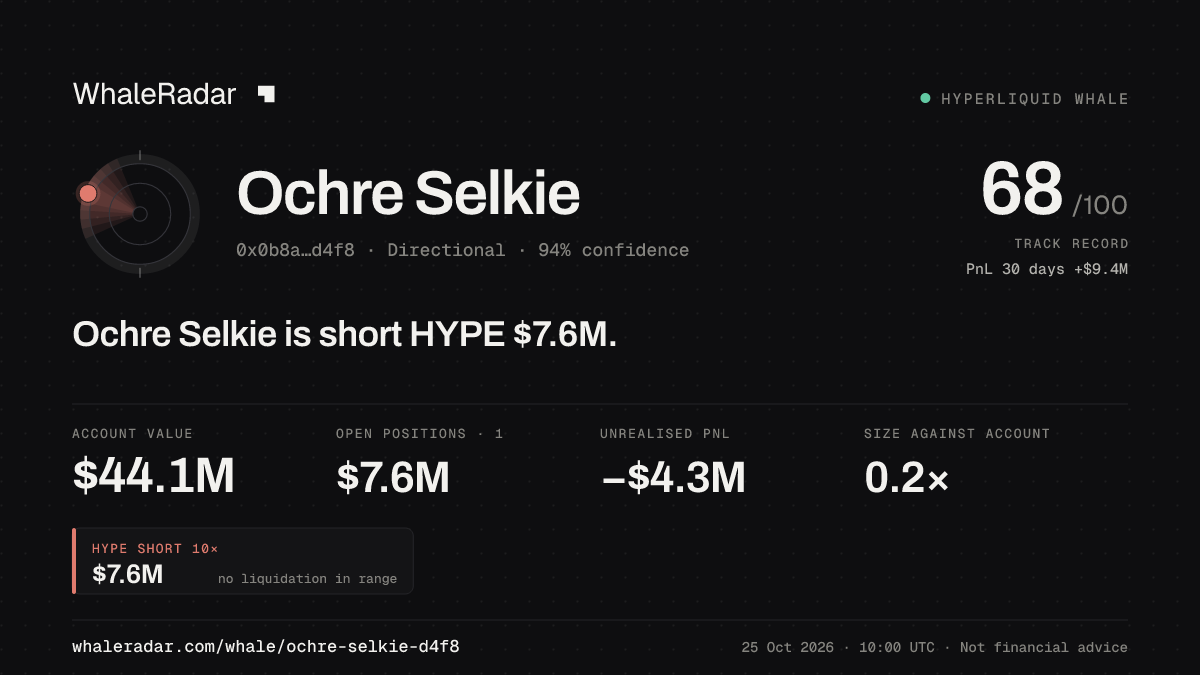Click the red blip on radar
1200x675 pixels.
pyautogui.click(x=88, y=193)
